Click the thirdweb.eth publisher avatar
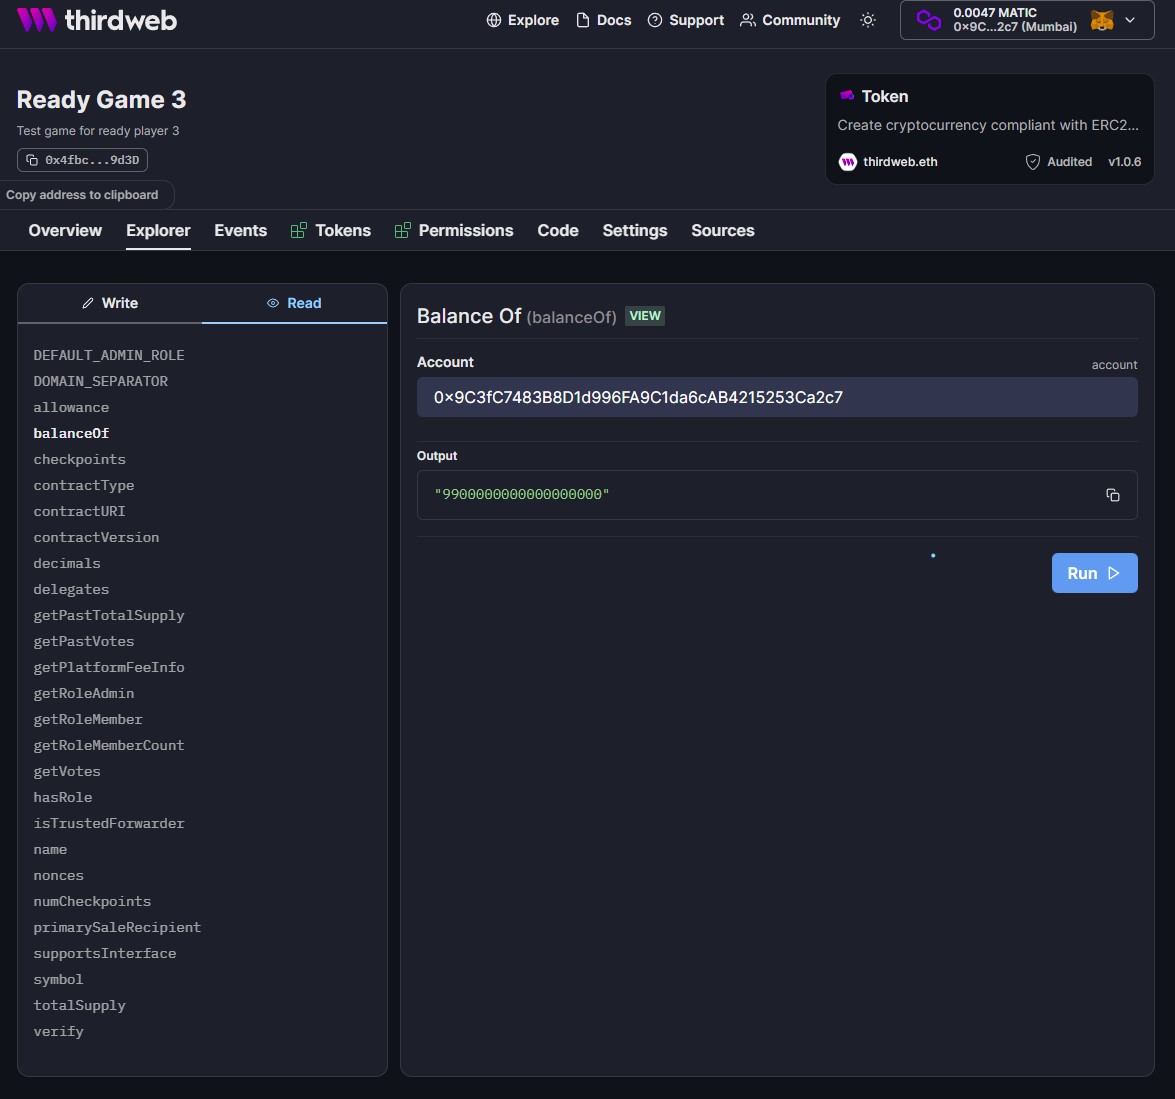 click(848, 162)
